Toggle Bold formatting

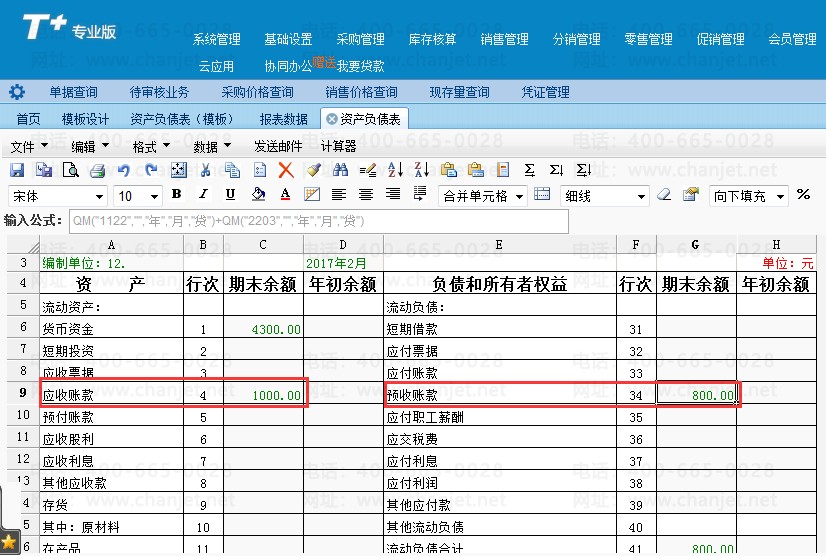[177, 195]
